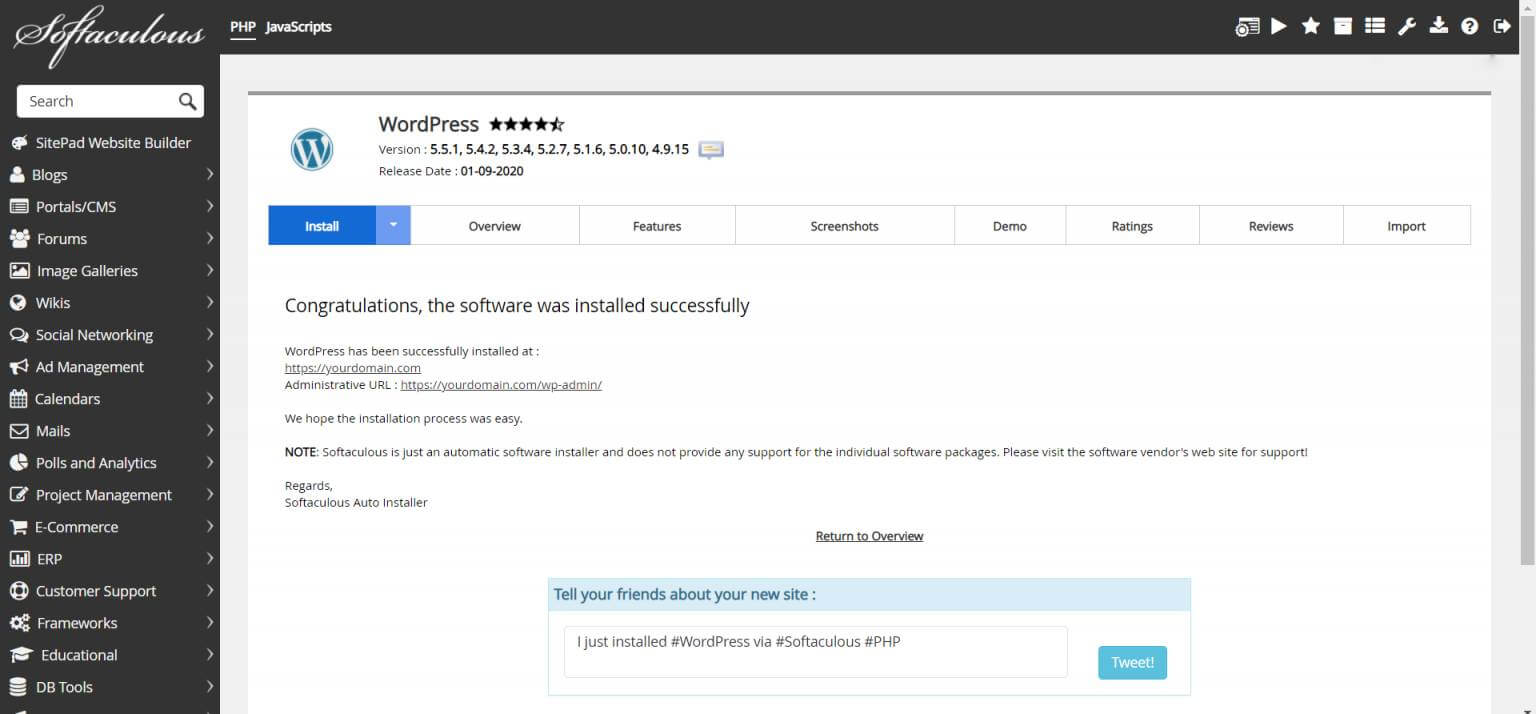
Task: Open the Screenshots tab
Action: click(x=845, y=226)
